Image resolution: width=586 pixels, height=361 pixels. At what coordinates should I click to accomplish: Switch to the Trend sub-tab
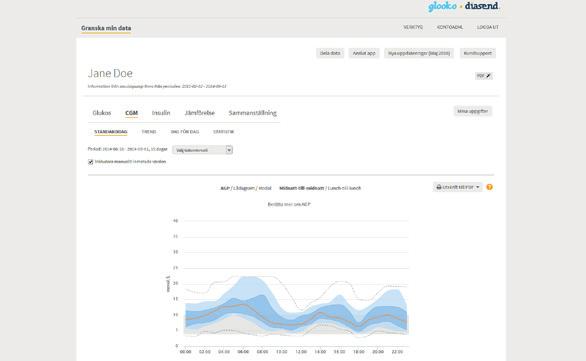tap(149, 132)
